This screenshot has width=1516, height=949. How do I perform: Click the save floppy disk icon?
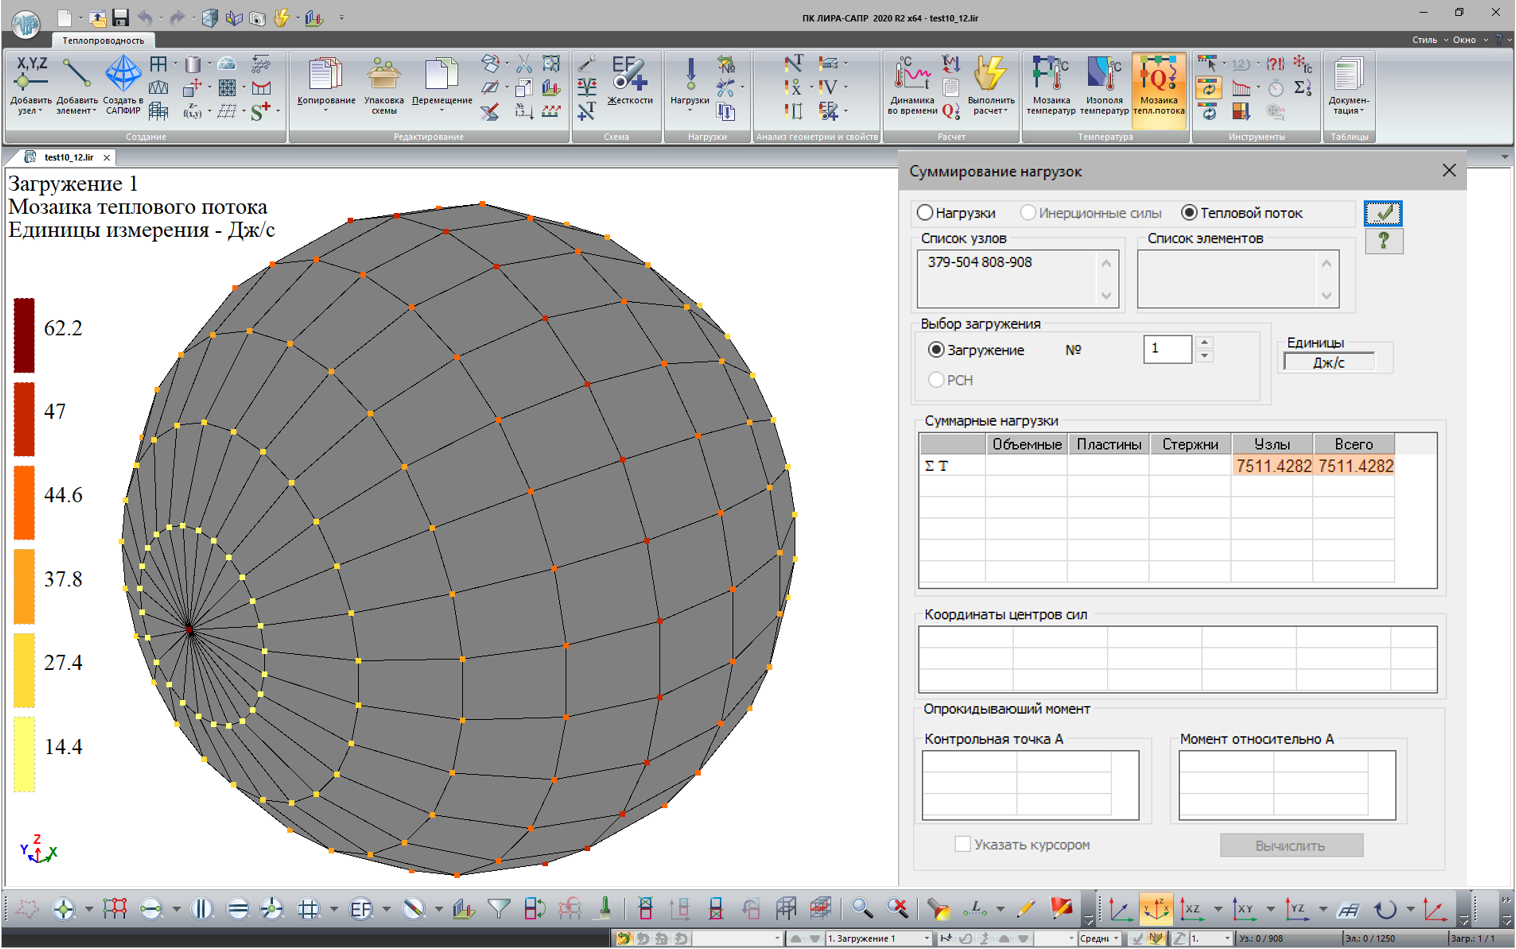tap(120, 17)
